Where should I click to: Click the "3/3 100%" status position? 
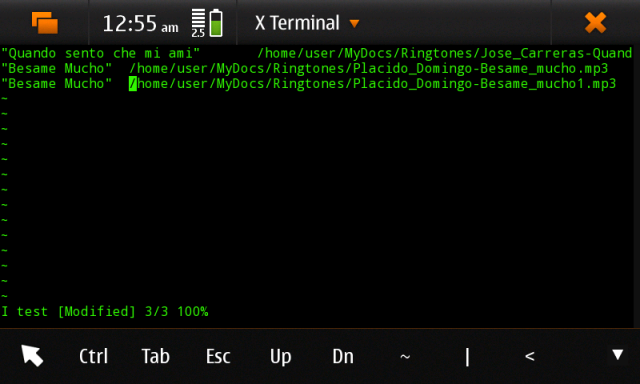(176, 312)
